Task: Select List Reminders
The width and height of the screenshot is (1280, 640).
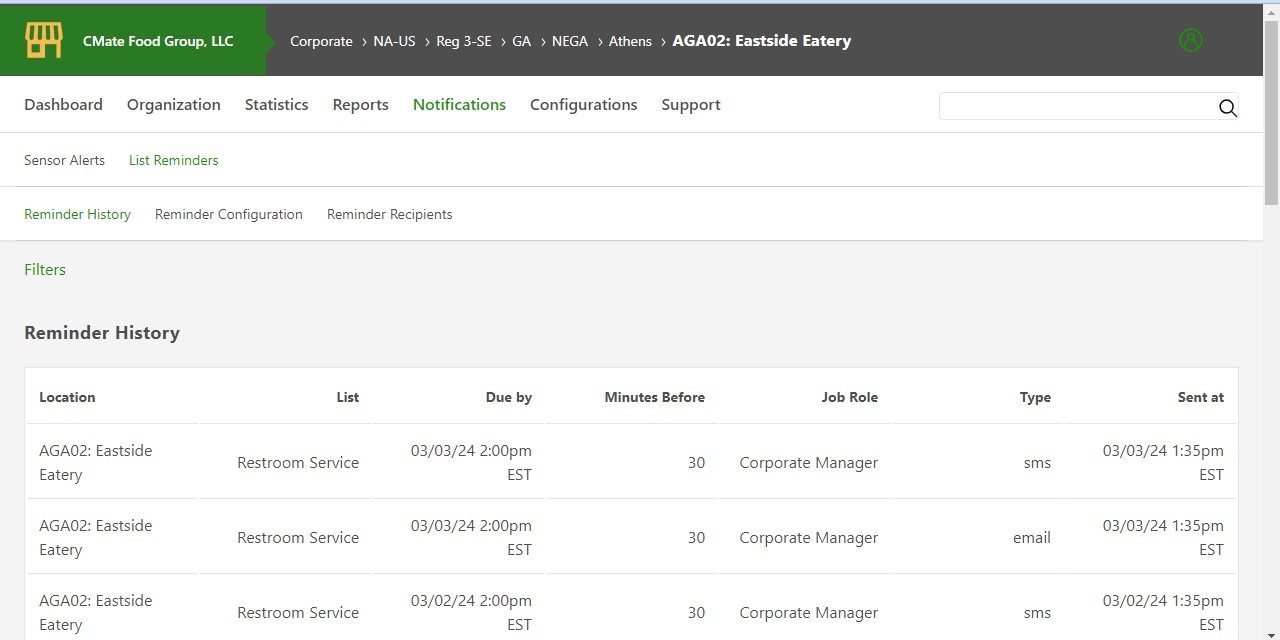Action: pyautogui.click(x=173, y=160)
